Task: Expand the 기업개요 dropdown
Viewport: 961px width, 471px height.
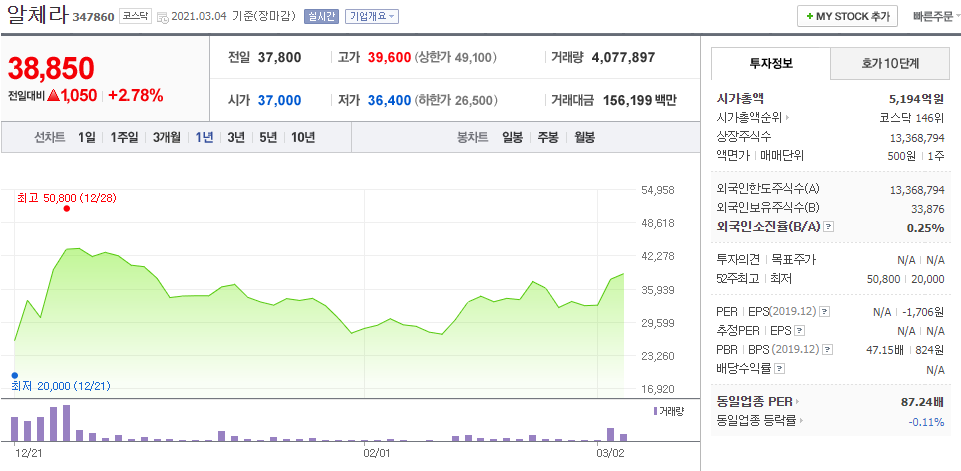Action: coord(372,17)
